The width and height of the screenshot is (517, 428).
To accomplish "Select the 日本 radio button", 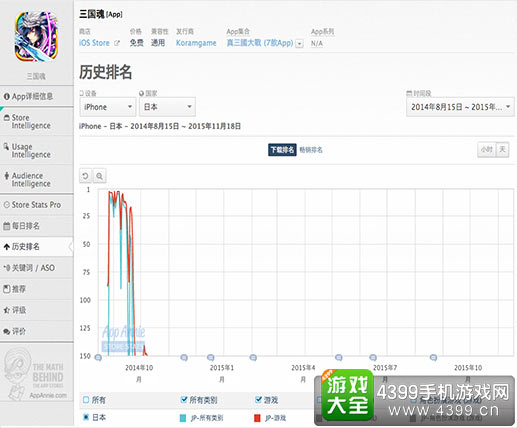I will tap(86, 417).
